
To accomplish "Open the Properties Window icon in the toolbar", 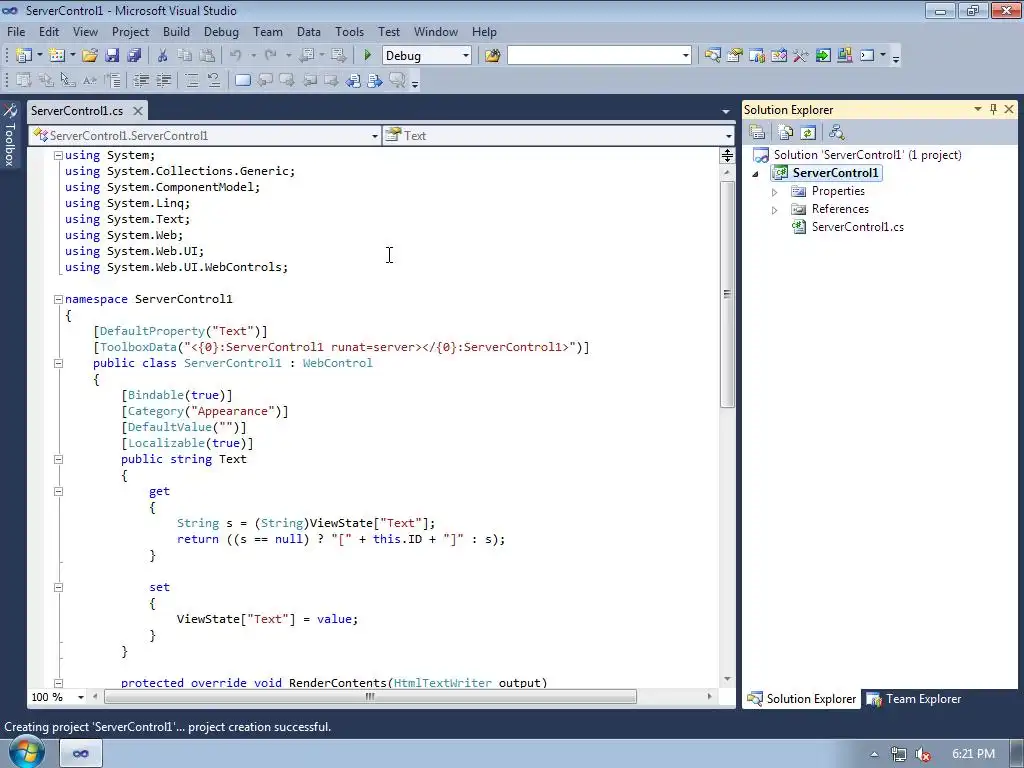I will pos(735,56).
